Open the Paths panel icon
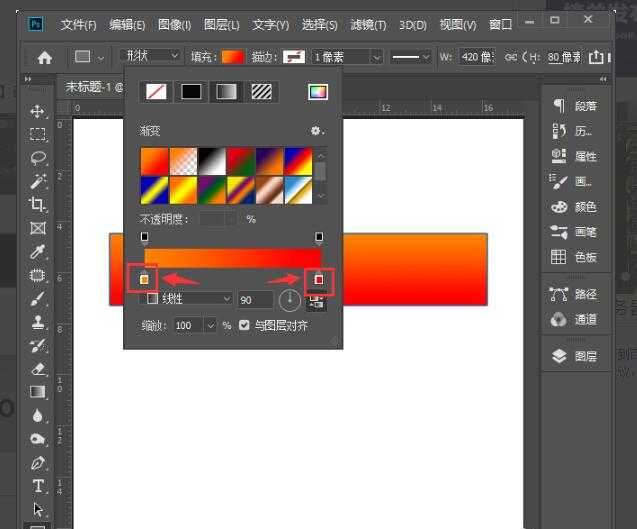637x529 pixels. pos(559,294)
